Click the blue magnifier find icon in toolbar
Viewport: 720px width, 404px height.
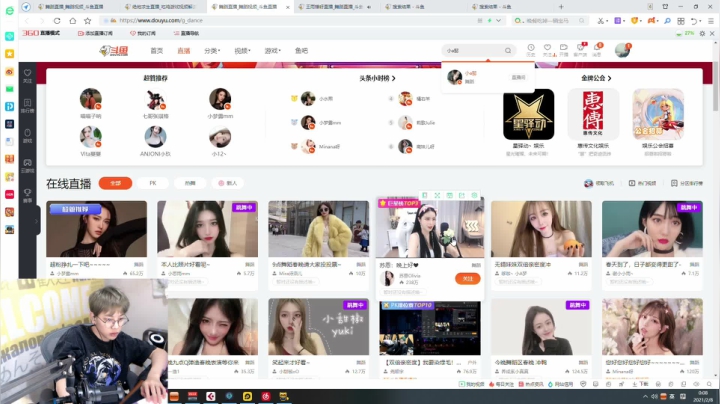point(667,21)
